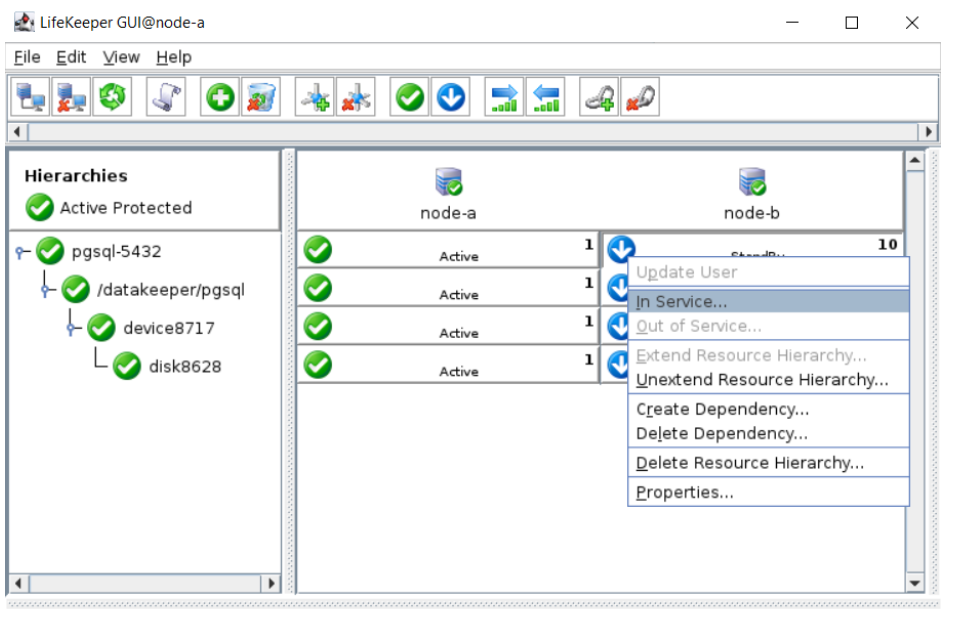The height and width of the screenshot is (618, 959).
Task: Click the Delete Resource Hierarchy trash icon
Action: click(261, 97)
